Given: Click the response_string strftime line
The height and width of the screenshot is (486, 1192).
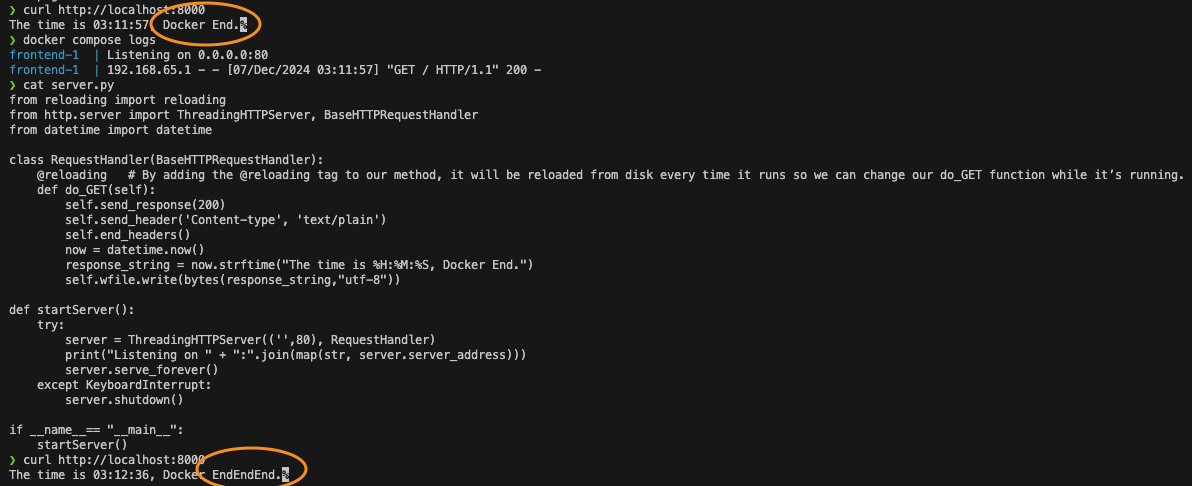Looking at the screenshot, I should pyautogui.click(x=300, y=265).
